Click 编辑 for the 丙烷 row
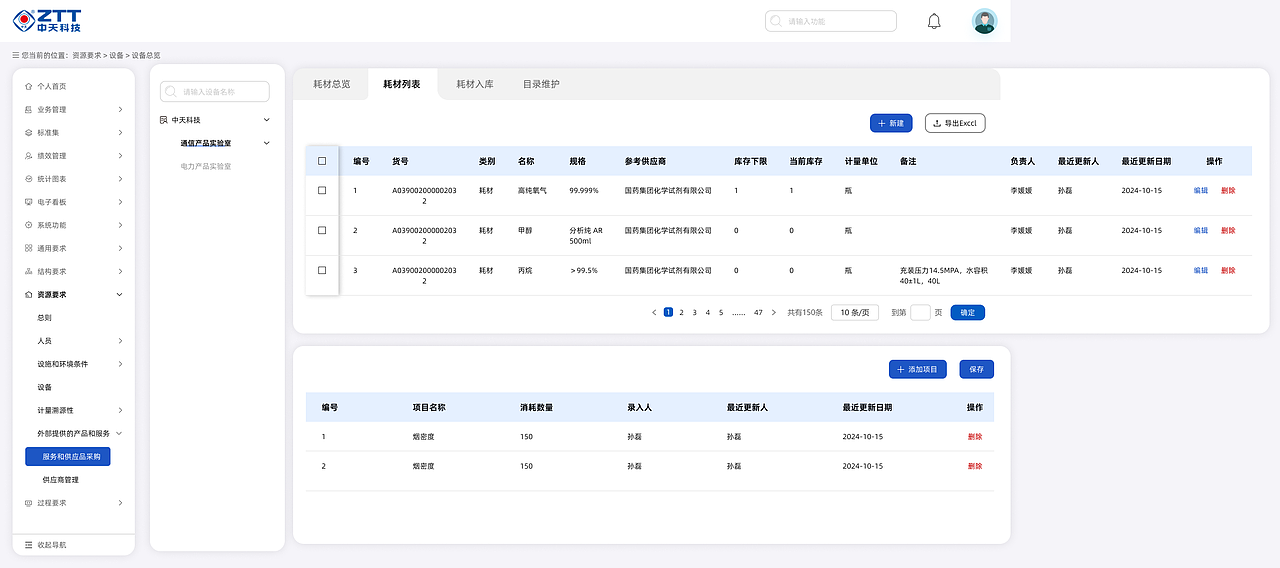 pyautogui.click(x=1201, y=270)
